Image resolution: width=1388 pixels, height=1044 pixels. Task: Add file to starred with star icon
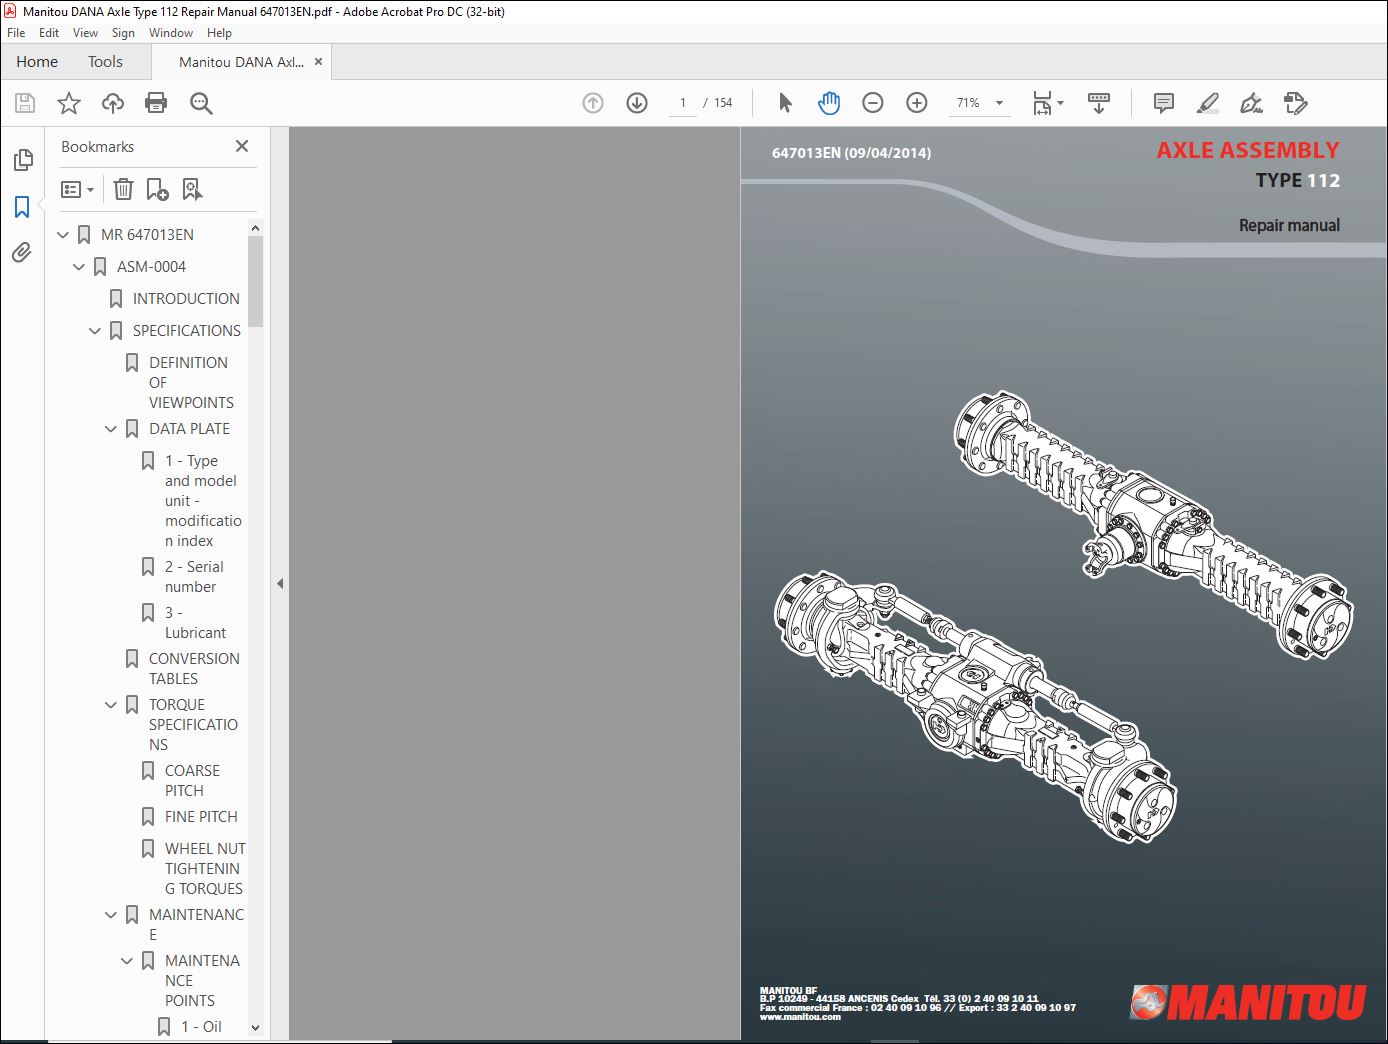coord(69,103)
